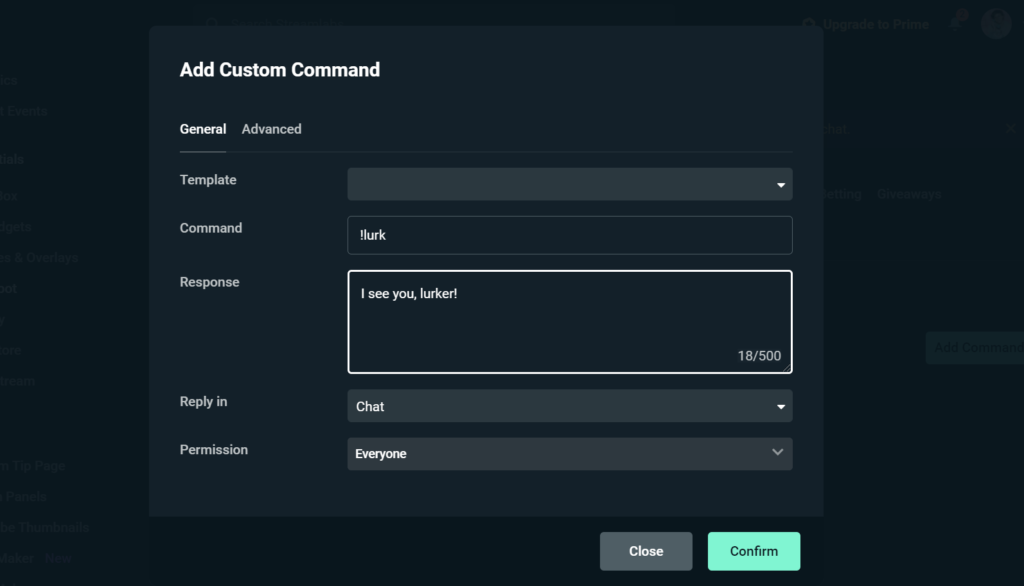The height and width of the screenshot is (586, 1024).
Task: Click the Upgrade to Prime icon
Action: pyautogui.click(x=810, y=24)
